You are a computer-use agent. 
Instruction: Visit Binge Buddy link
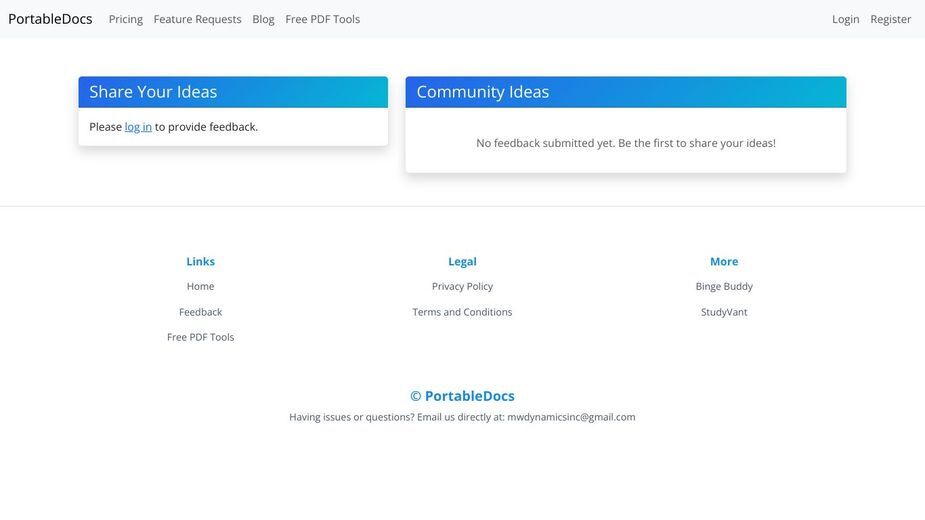[724, 286]
